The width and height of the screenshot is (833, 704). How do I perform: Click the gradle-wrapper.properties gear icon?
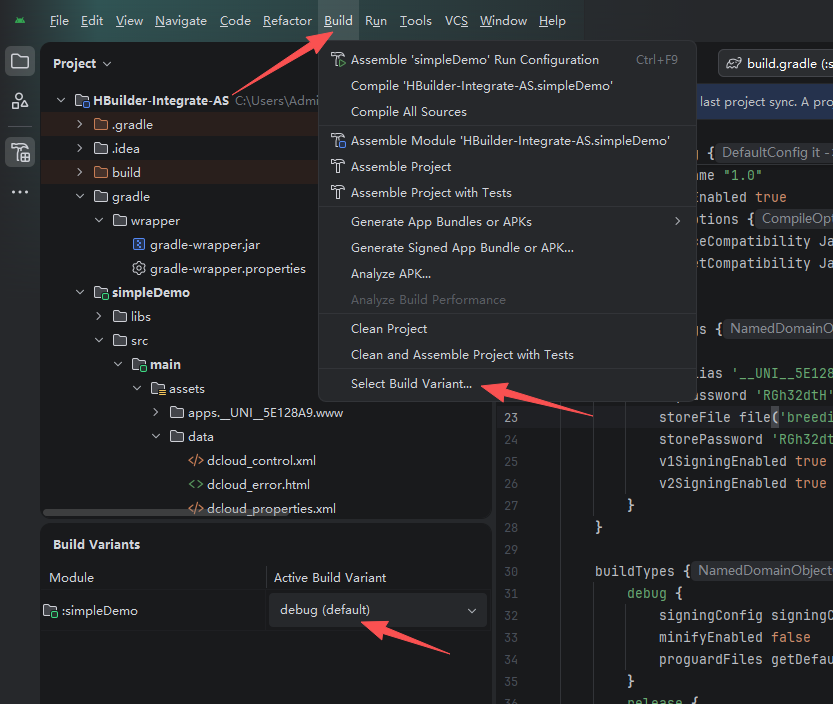point(138,268)
